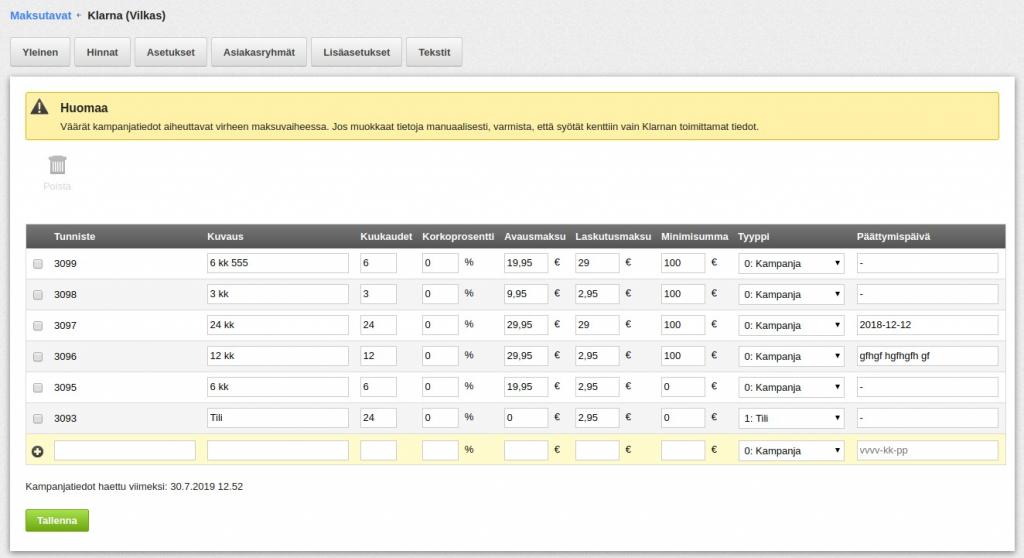Click the Kuvaus field containing 'Tili'

point(278,418)
